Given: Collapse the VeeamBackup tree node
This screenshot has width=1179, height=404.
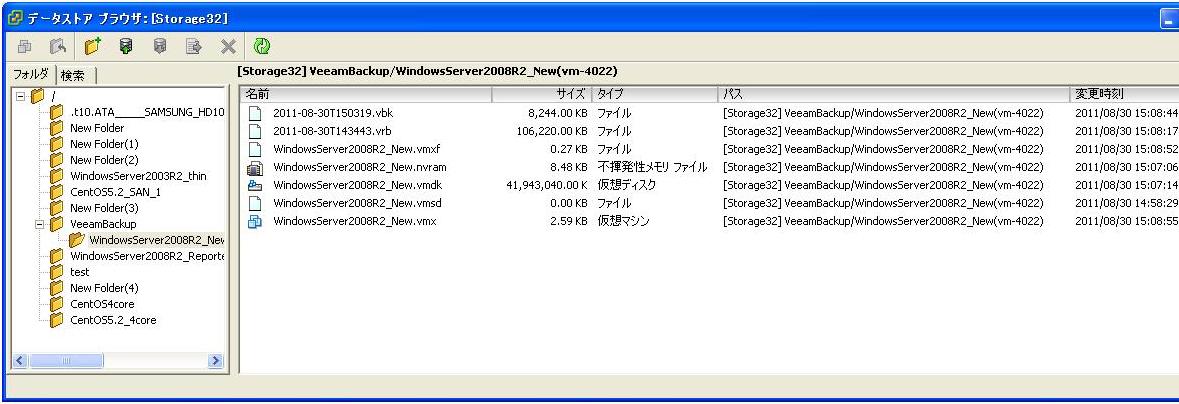Looking at the screenshot, I should (x=39, y=224).
